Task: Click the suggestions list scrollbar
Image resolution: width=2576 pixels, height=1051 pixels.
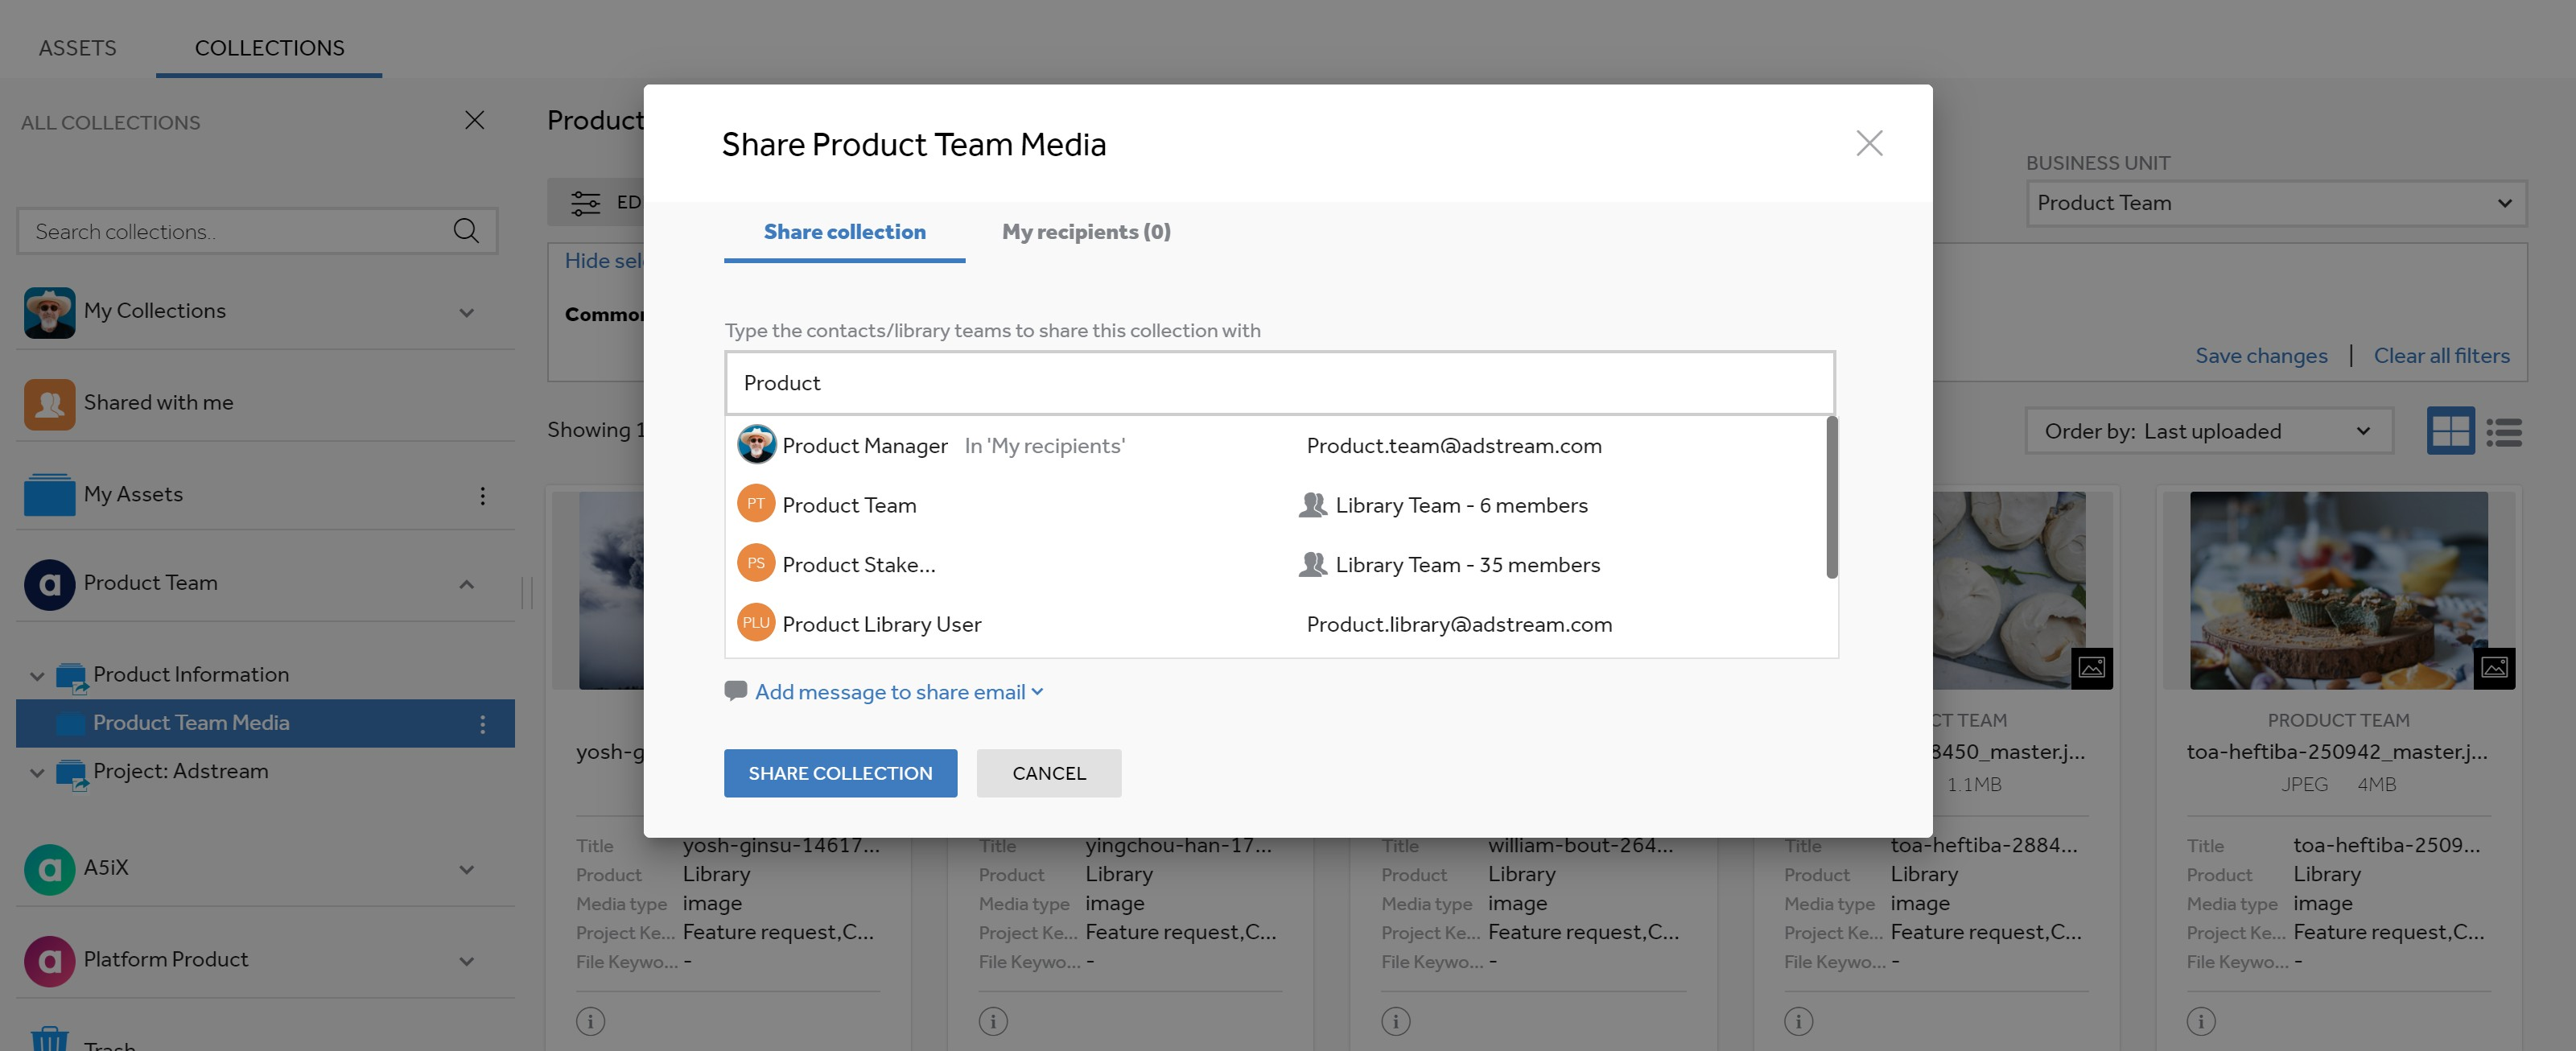Action: click(x=1831, y=497)
